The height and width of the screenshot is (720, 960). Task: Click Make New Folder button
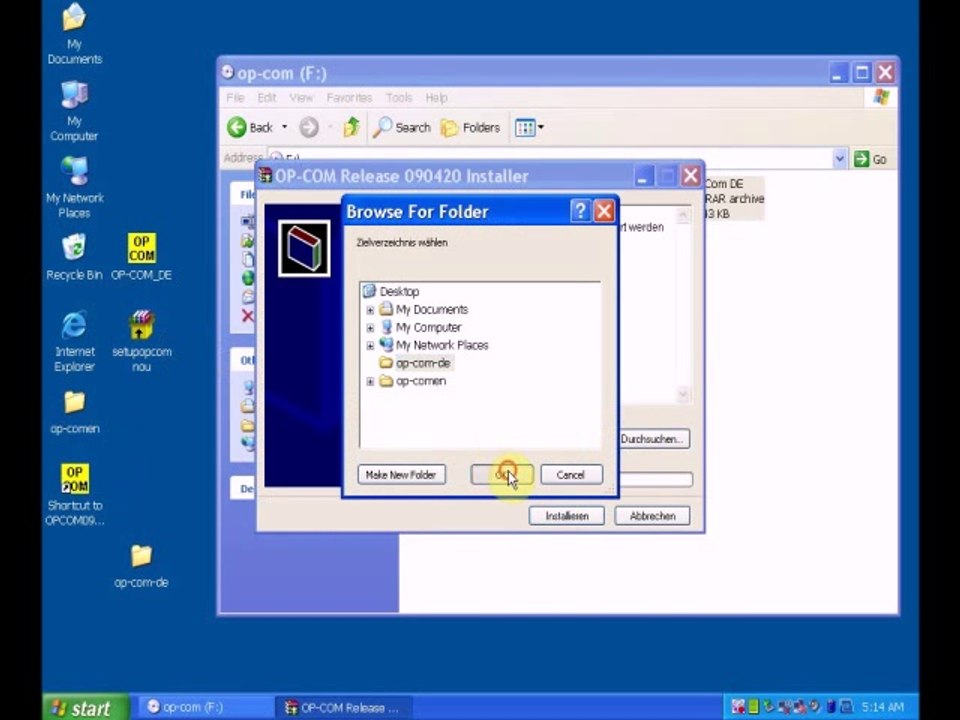point(401,474)
